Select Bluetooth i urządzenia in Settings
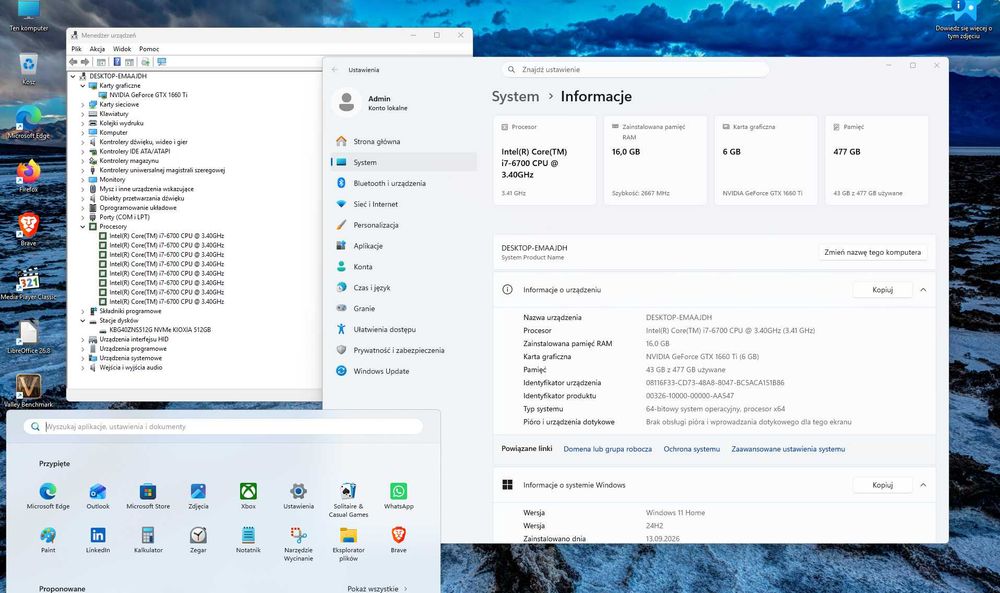The image size is (1000, 593). coord(404,183)
